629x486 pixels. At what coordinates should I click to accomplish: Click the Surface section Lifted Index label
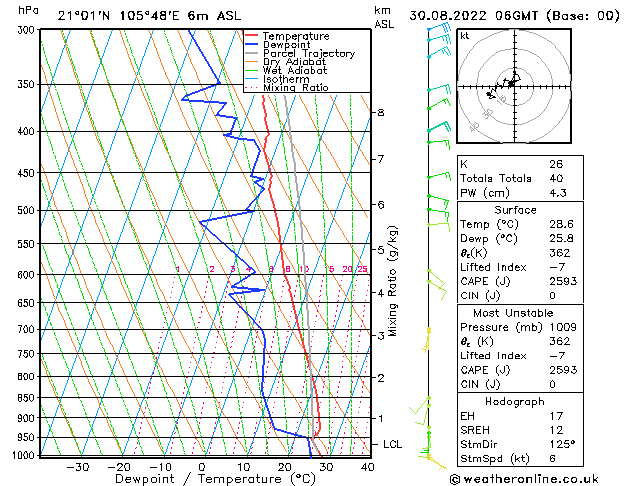[493, 267]
